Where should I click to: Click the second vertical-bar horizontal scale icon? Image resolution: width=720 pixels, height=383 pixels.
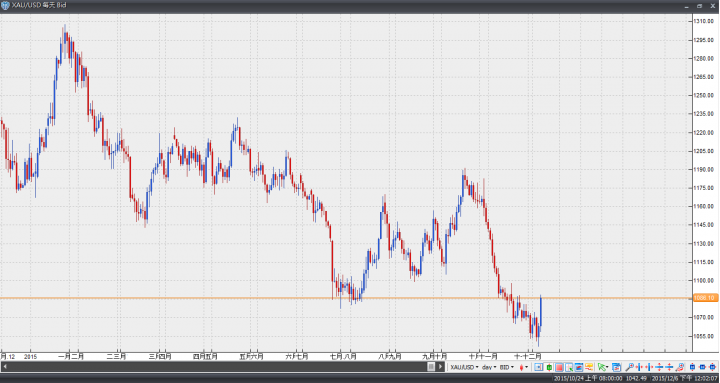(649, 367)
